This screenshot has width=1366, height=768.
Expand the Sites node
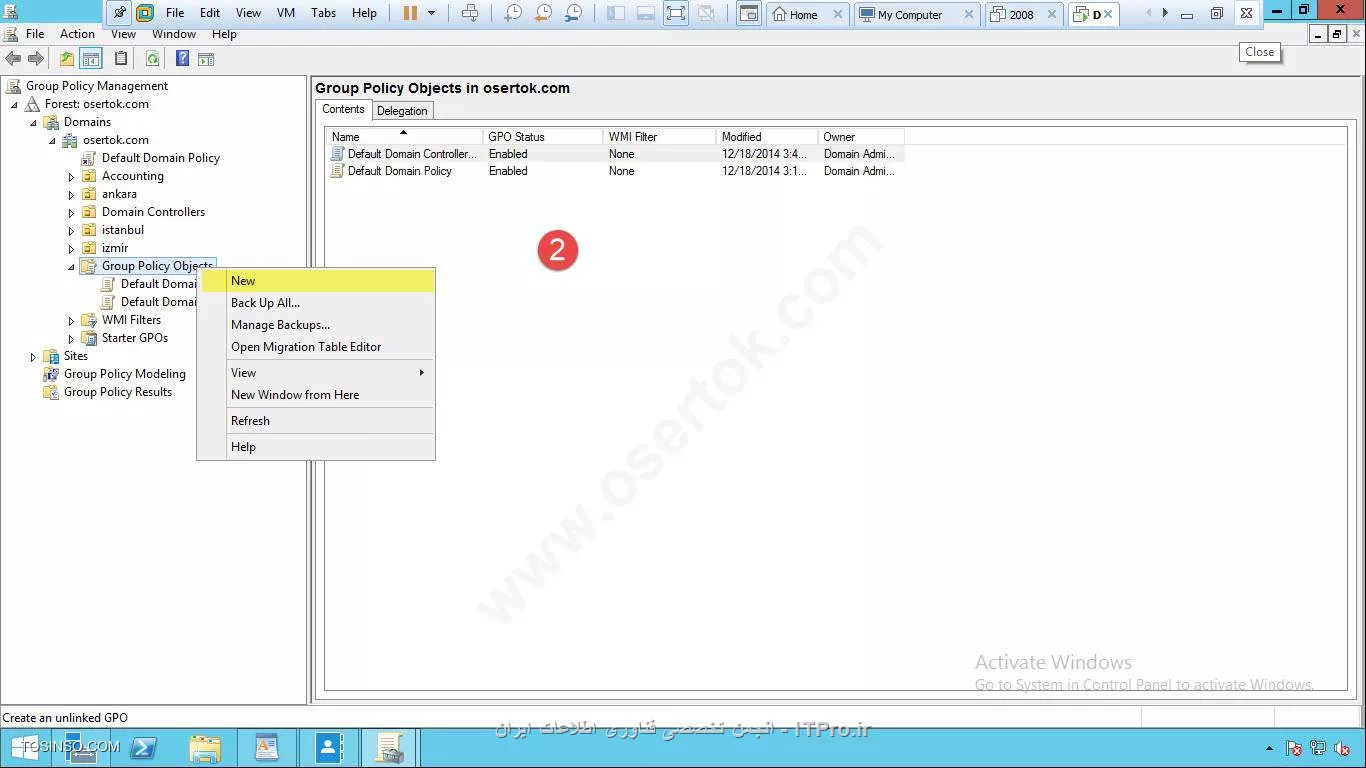pyautogui.click(x=33, y=357)
